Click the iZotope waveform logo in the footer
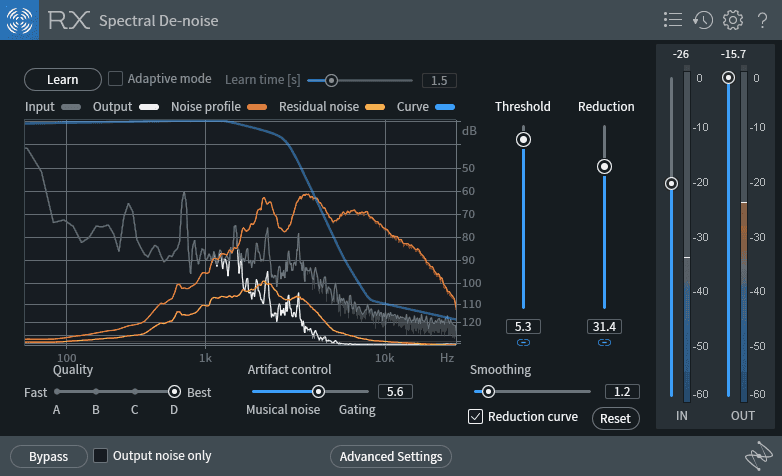 (x=759, y=456)
